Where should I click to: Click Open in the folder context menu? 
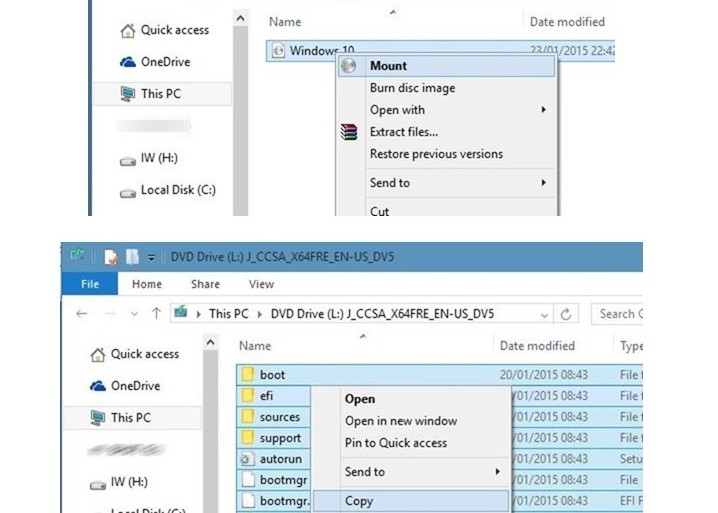[x=360, y=399]
